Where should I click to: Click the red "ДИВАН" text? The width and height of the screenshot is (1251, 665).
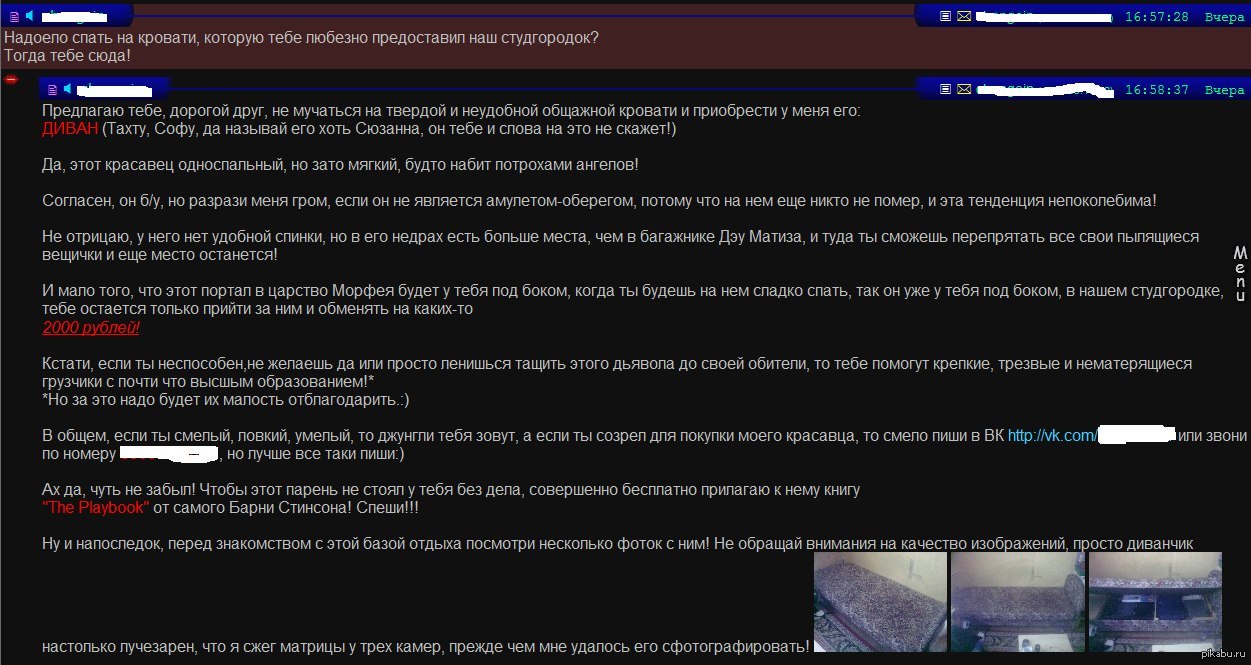tap(70, 129)
